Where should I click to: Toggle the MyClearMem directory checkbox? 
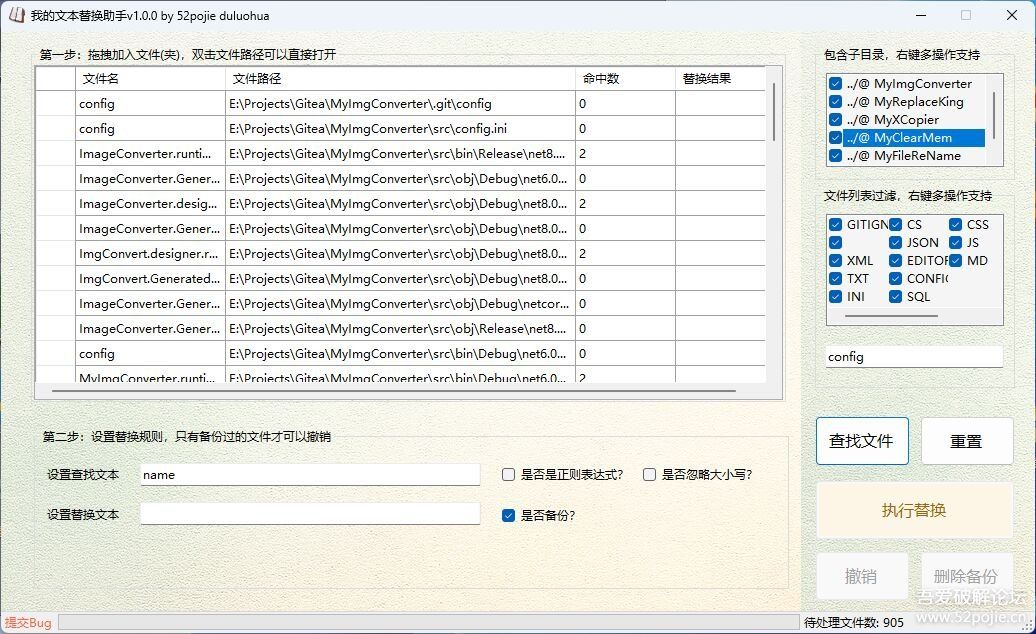(x=835, y=137)
